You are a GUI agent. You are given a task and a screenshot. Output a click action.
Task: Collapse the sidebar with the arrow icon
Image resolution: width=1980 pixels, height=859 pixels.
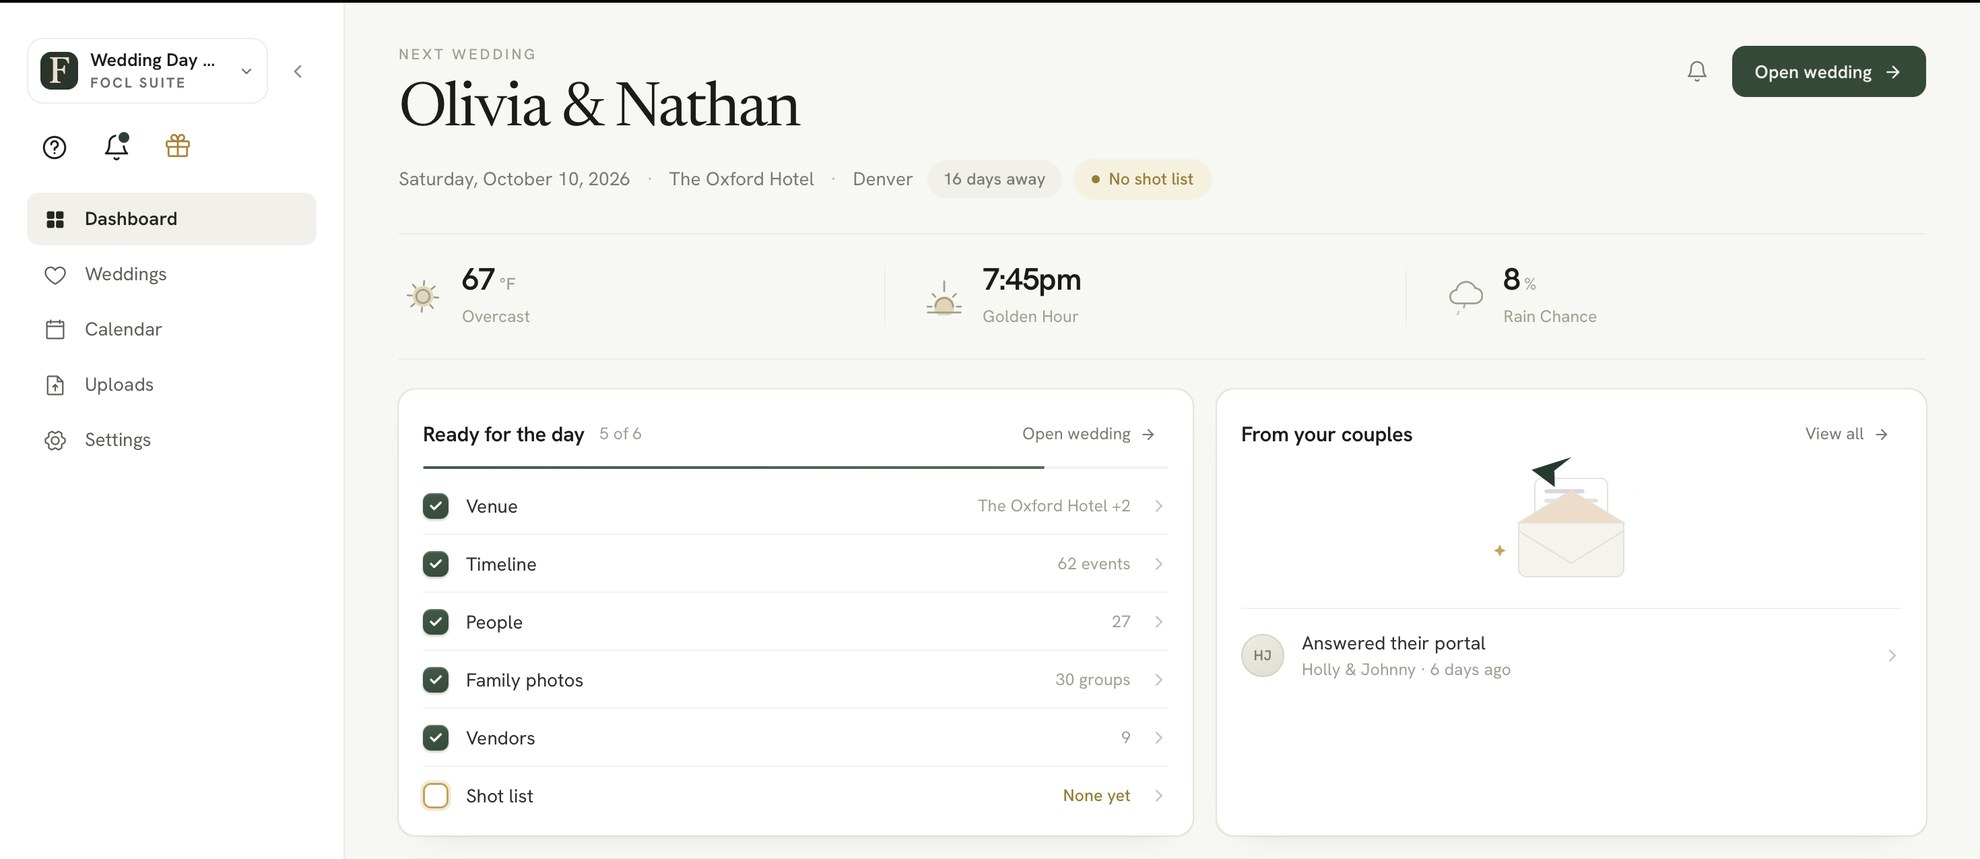point(298,71)
